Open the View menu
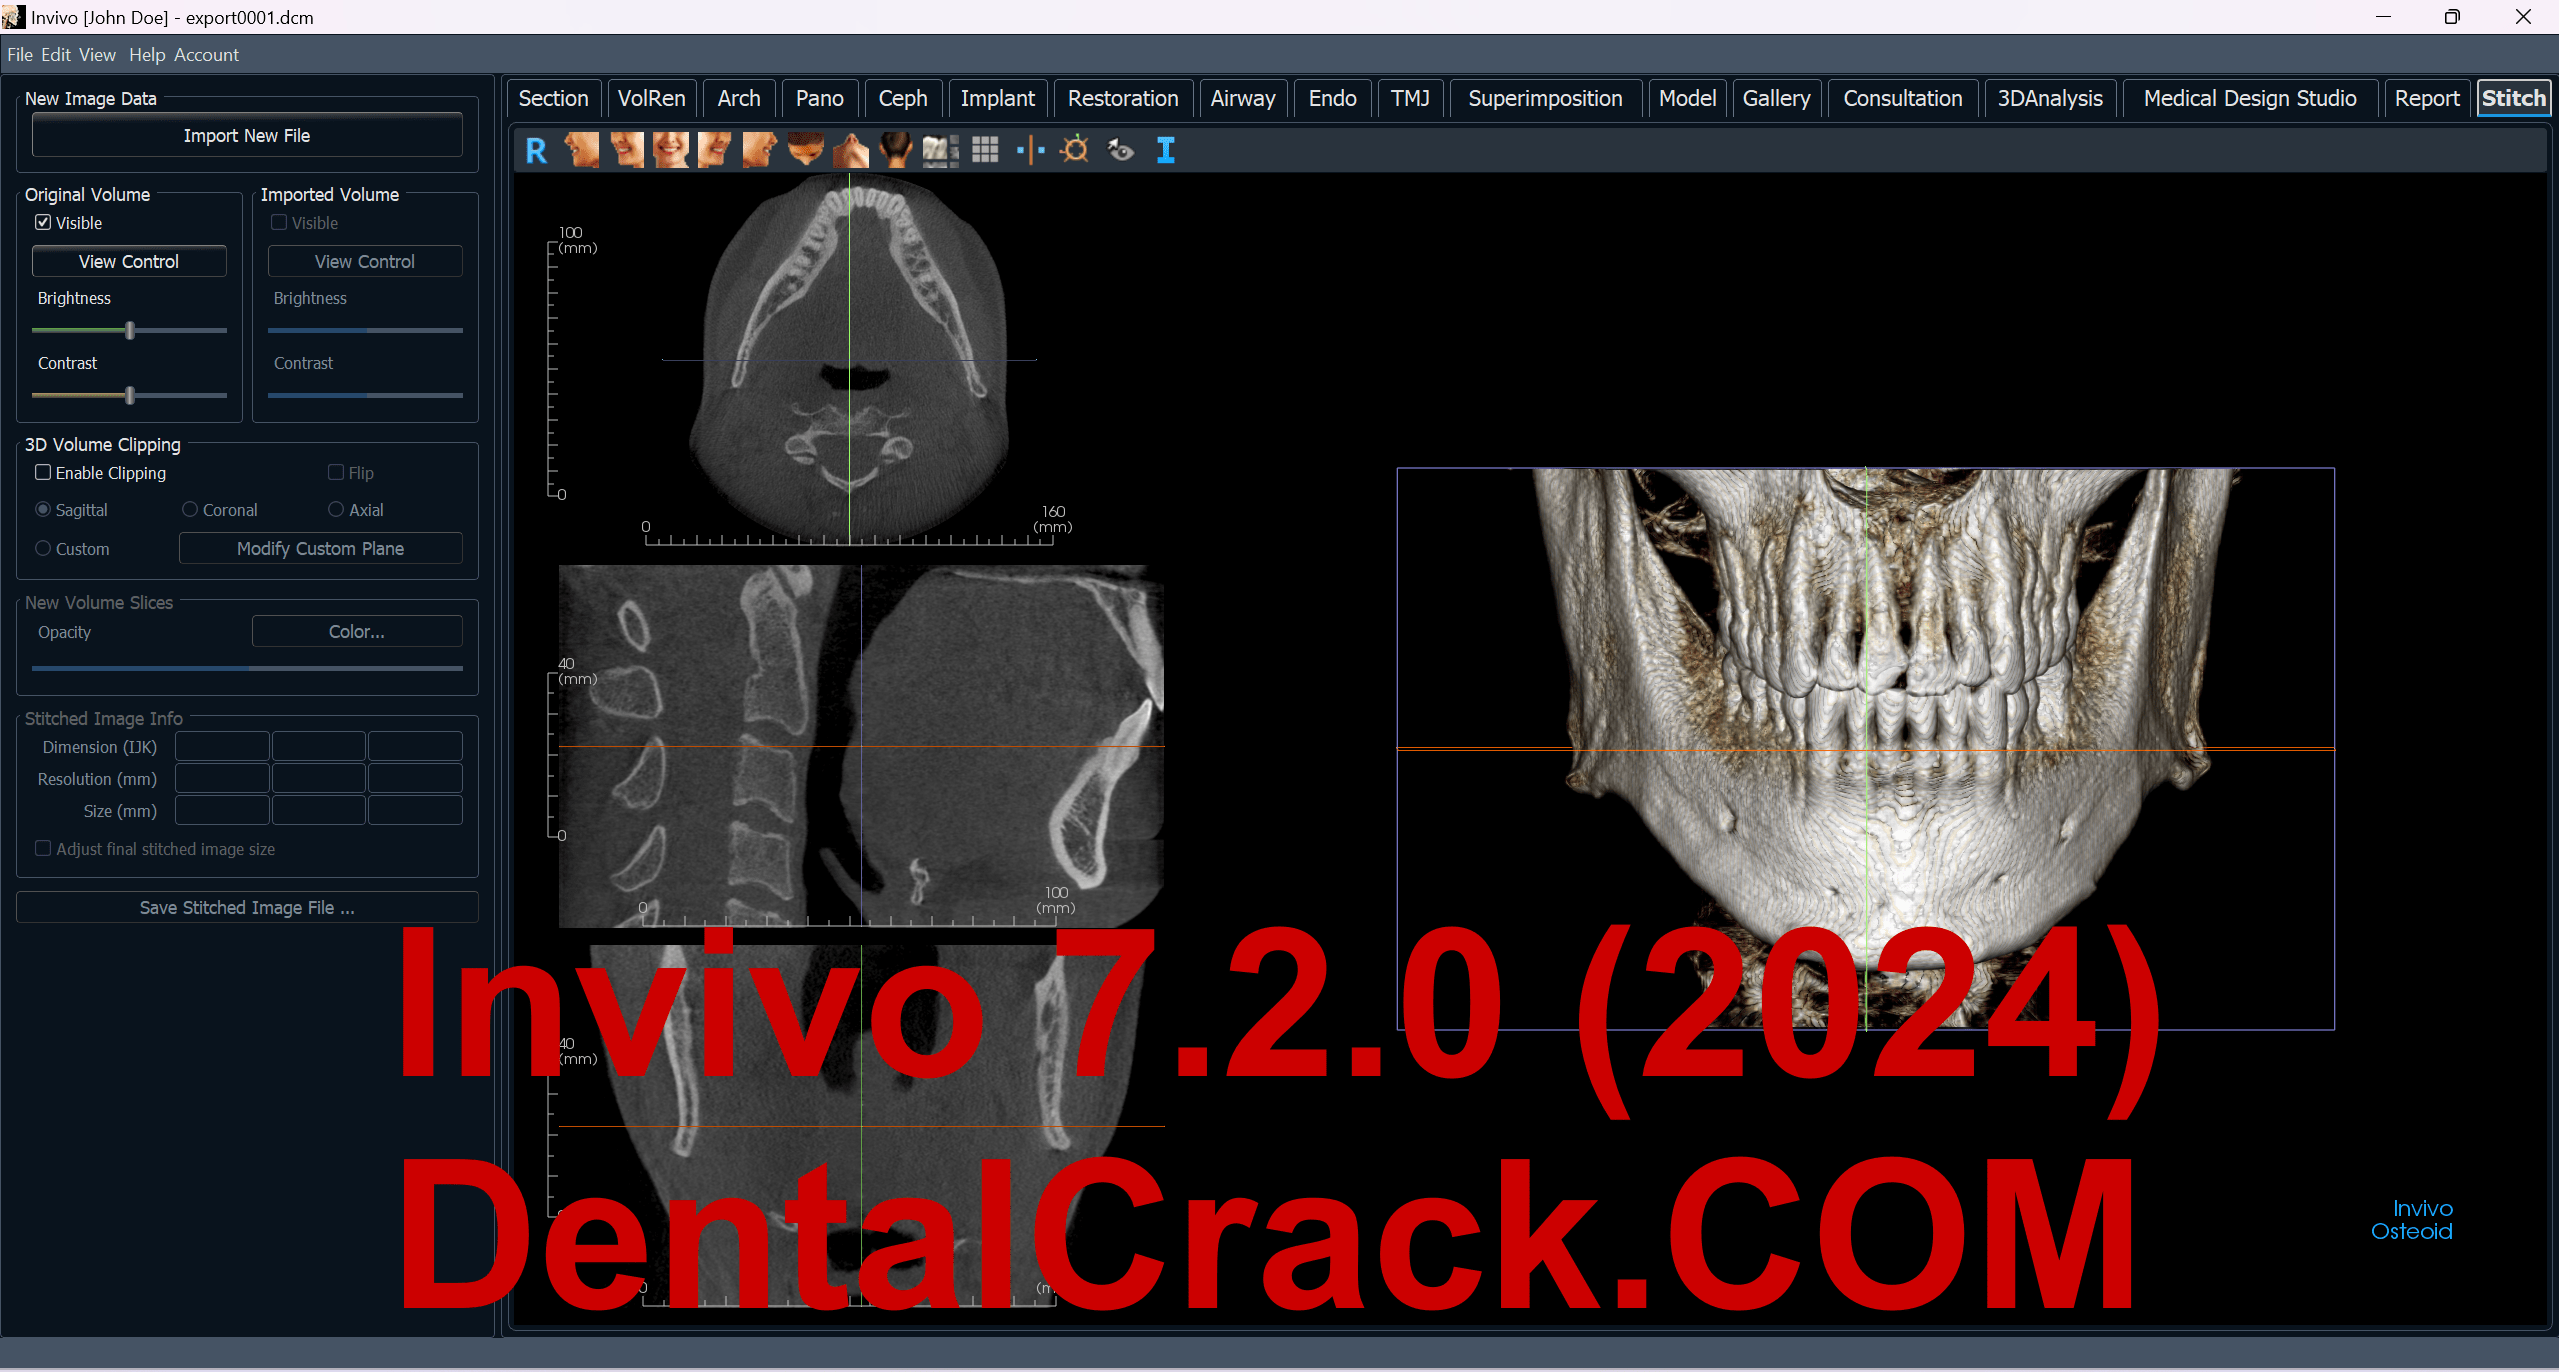The height and width of the screenshot is (1372, 2559). click(x=97, y=55)
